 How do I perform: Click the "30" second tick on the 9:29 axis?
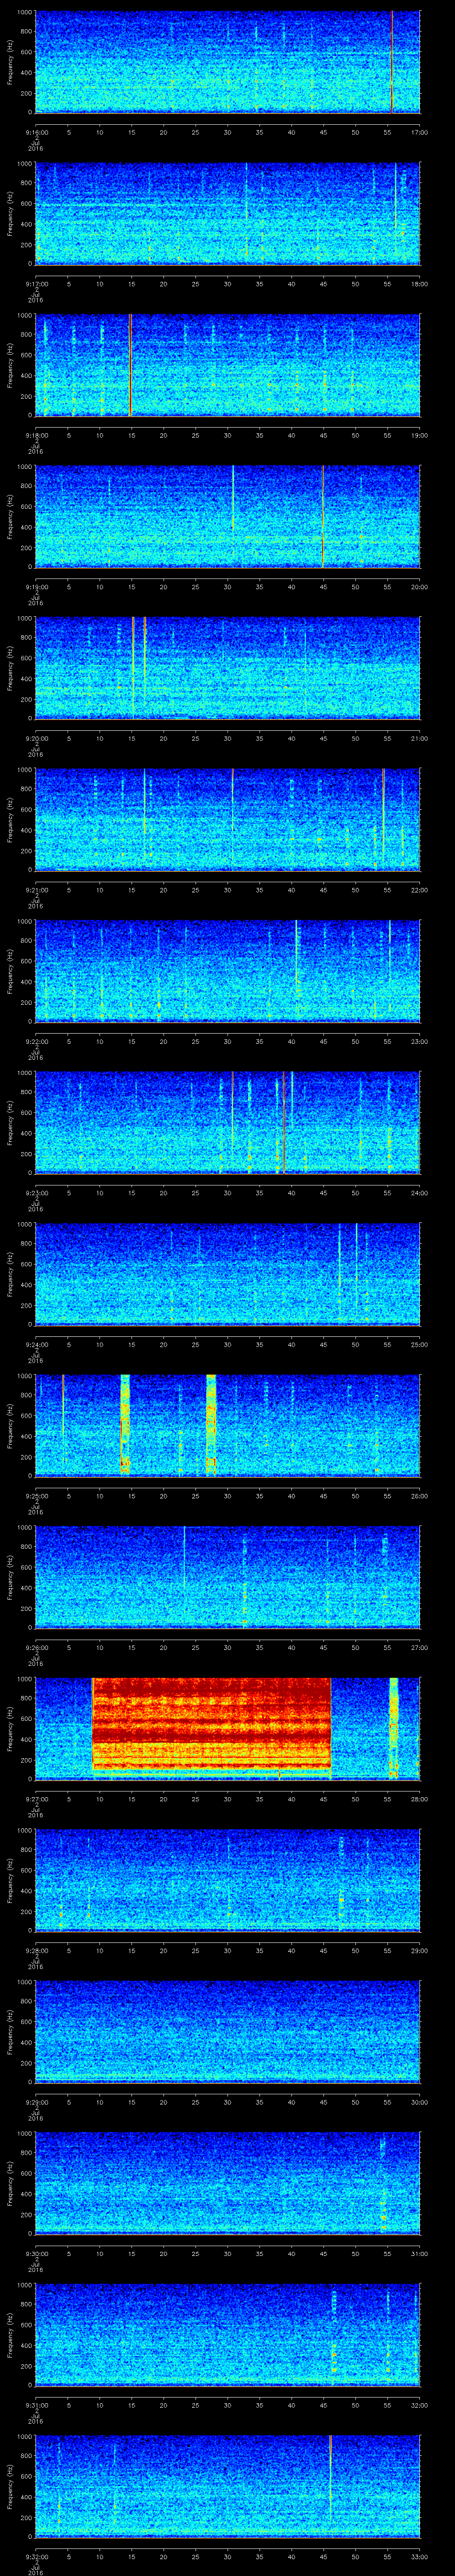[227, 2102]
